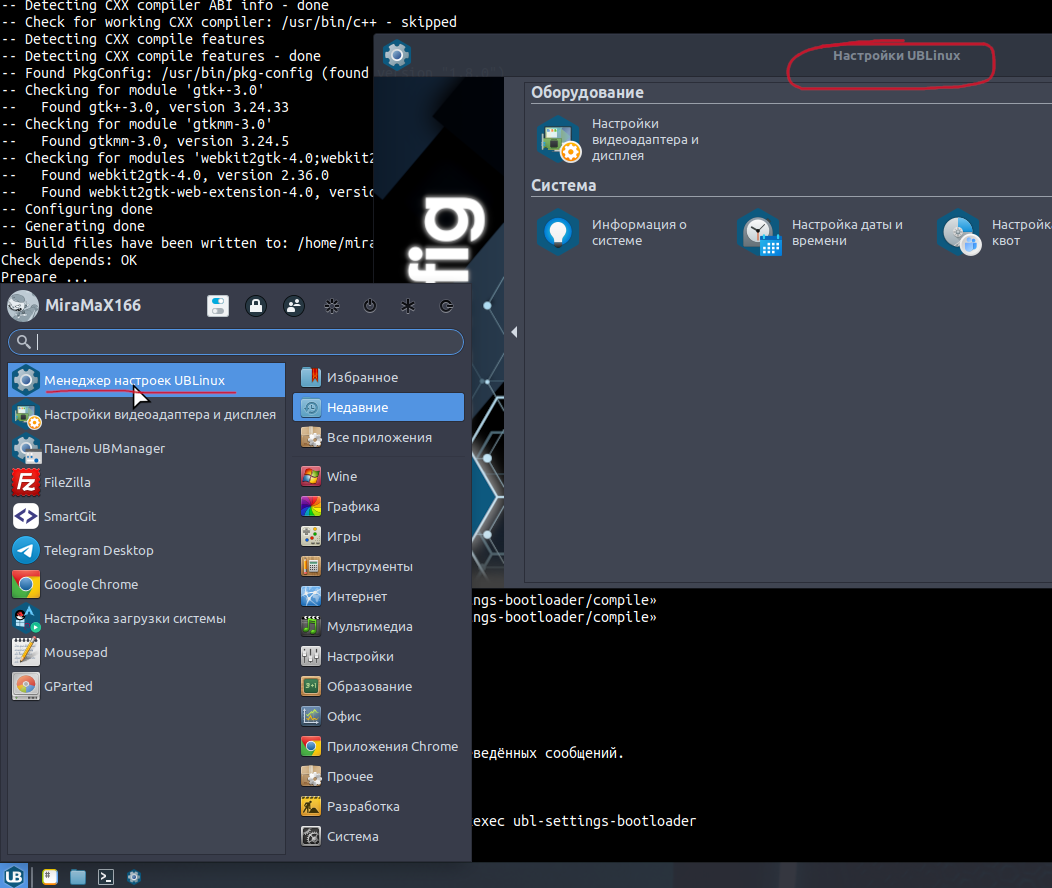This screenshot has width=1052, height=888.
Task: Open the Настройки category
Action: 378,657
